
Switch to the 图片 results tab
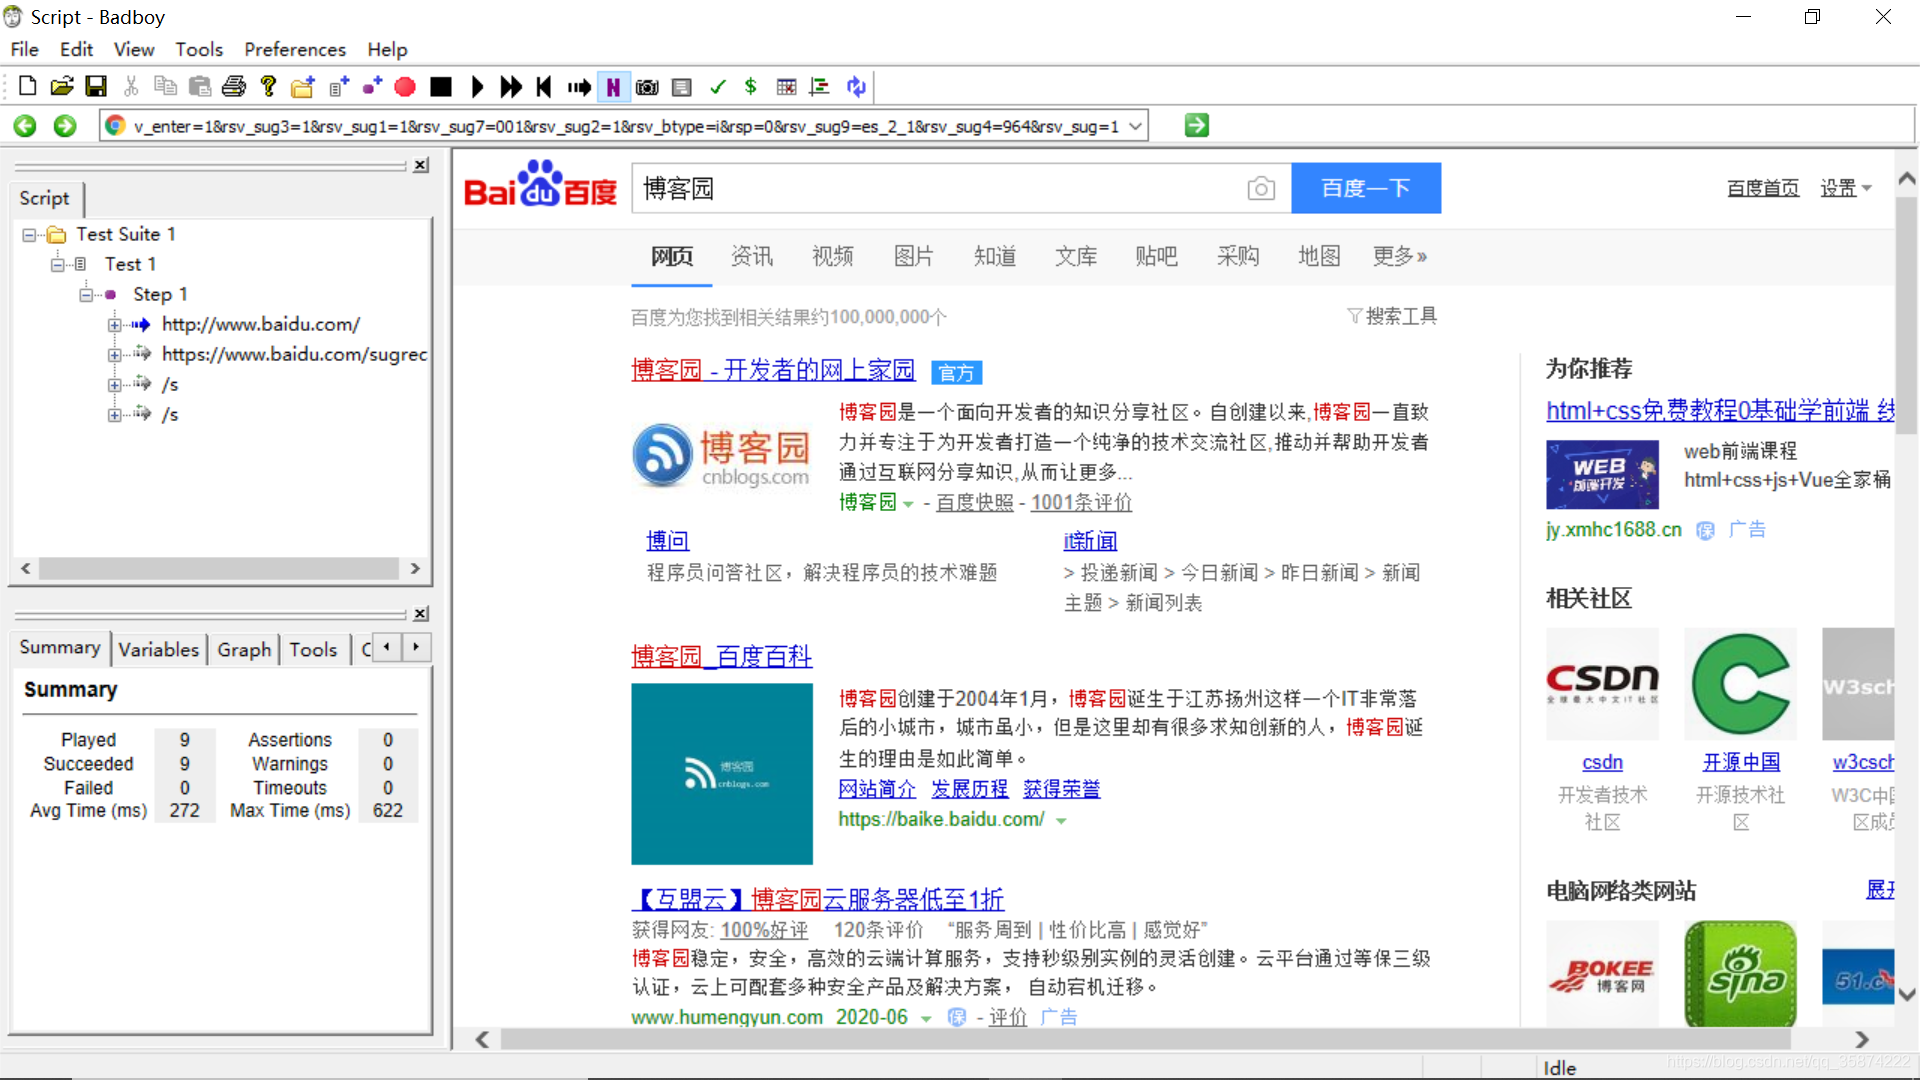tap(913, 257)
